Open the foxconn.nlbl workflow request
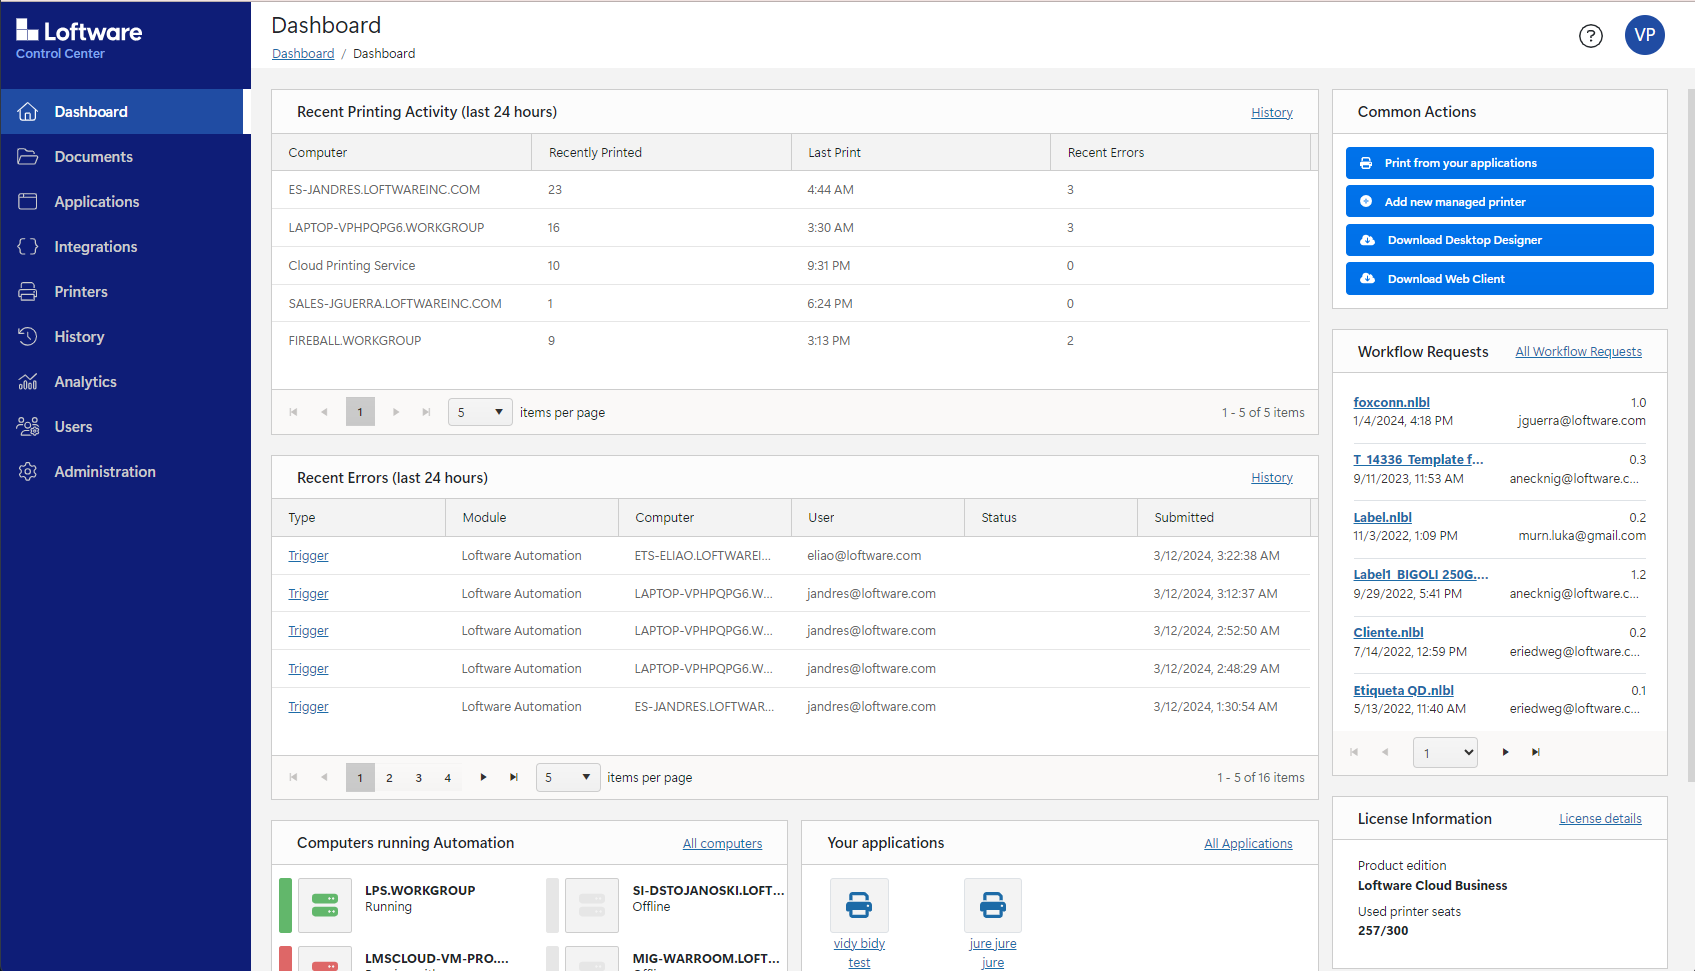 (x=1391, y=402)
